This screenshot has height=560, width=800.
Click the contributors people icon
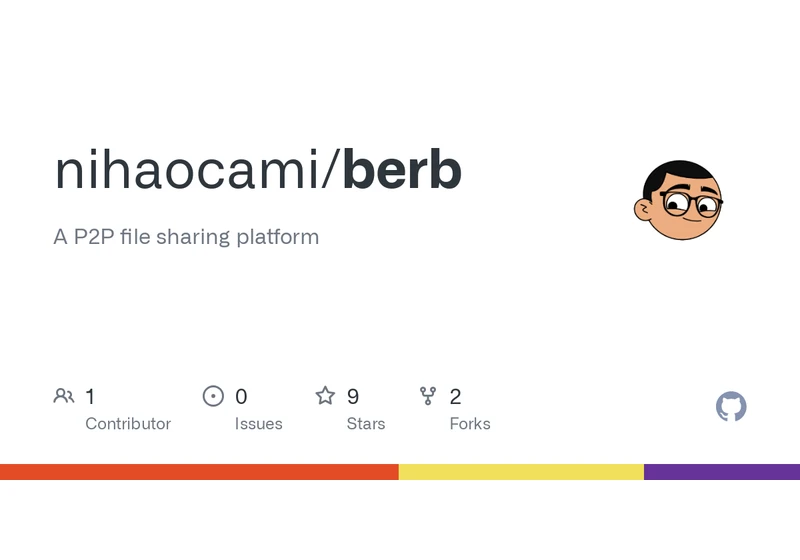[x=64, y=396]
